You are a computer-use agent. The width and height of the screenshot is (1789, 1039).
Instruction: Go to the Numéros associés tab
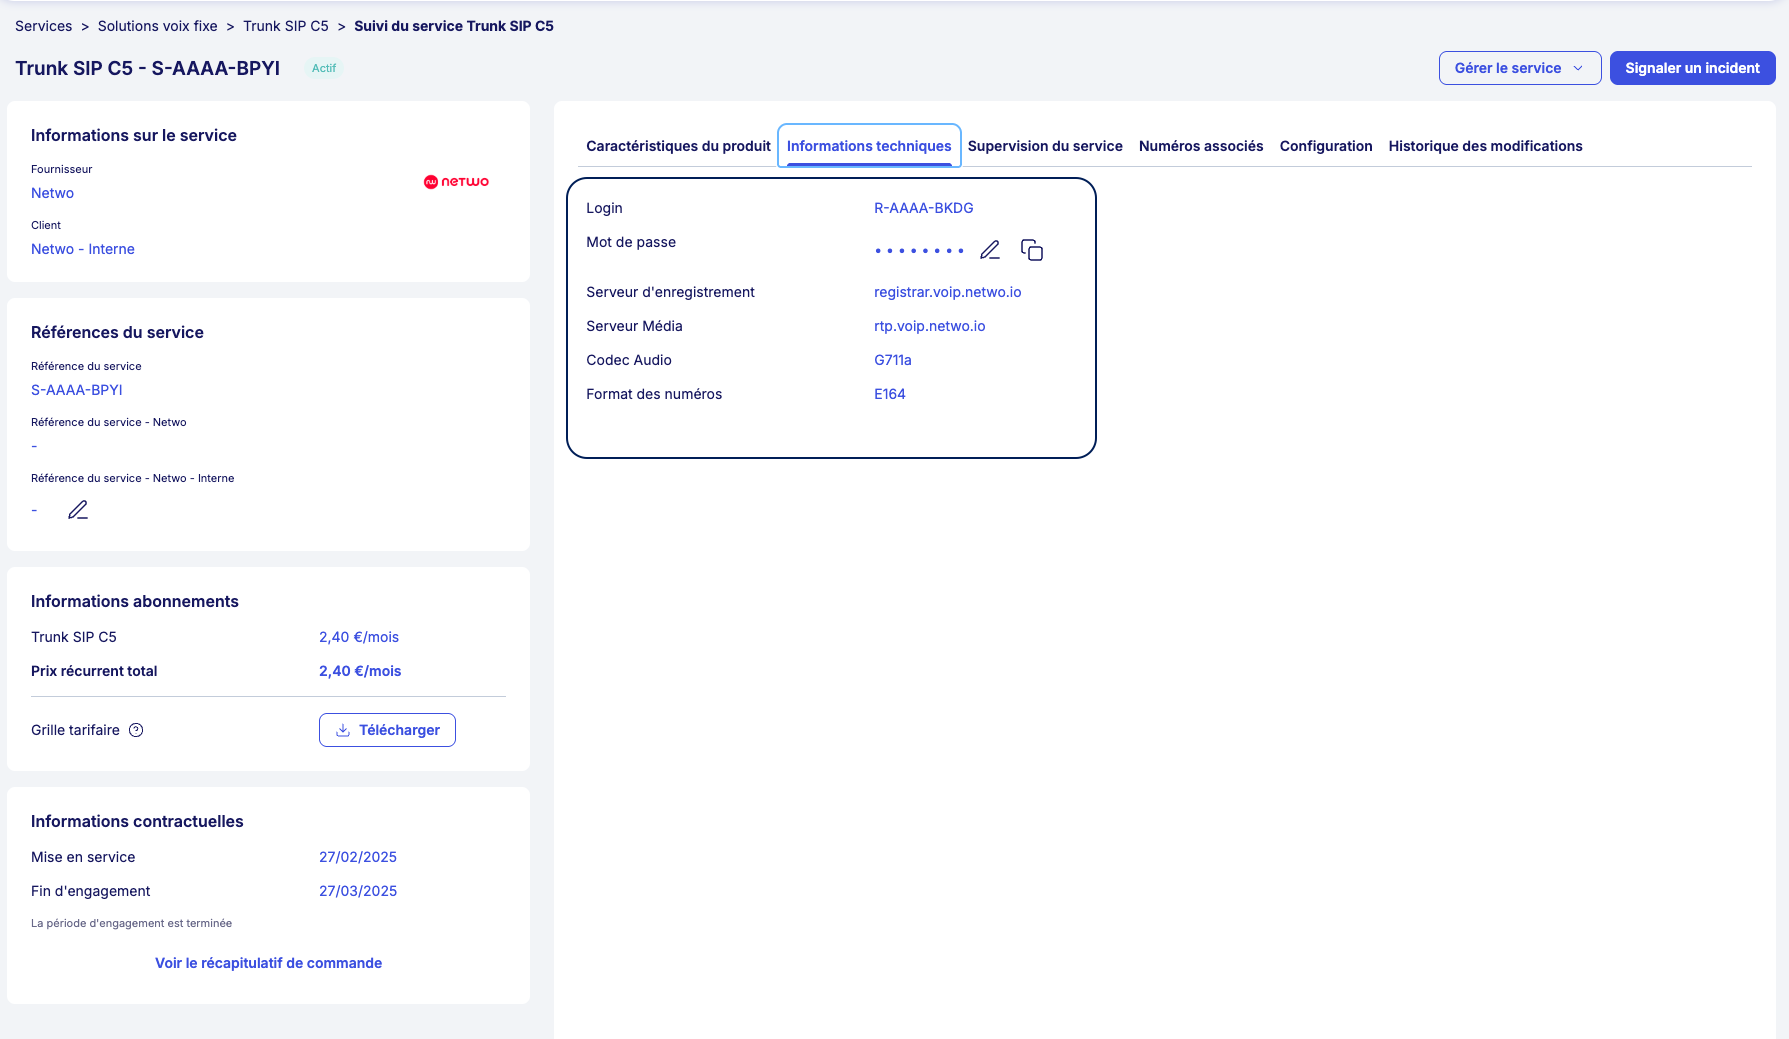[1201, 146]
